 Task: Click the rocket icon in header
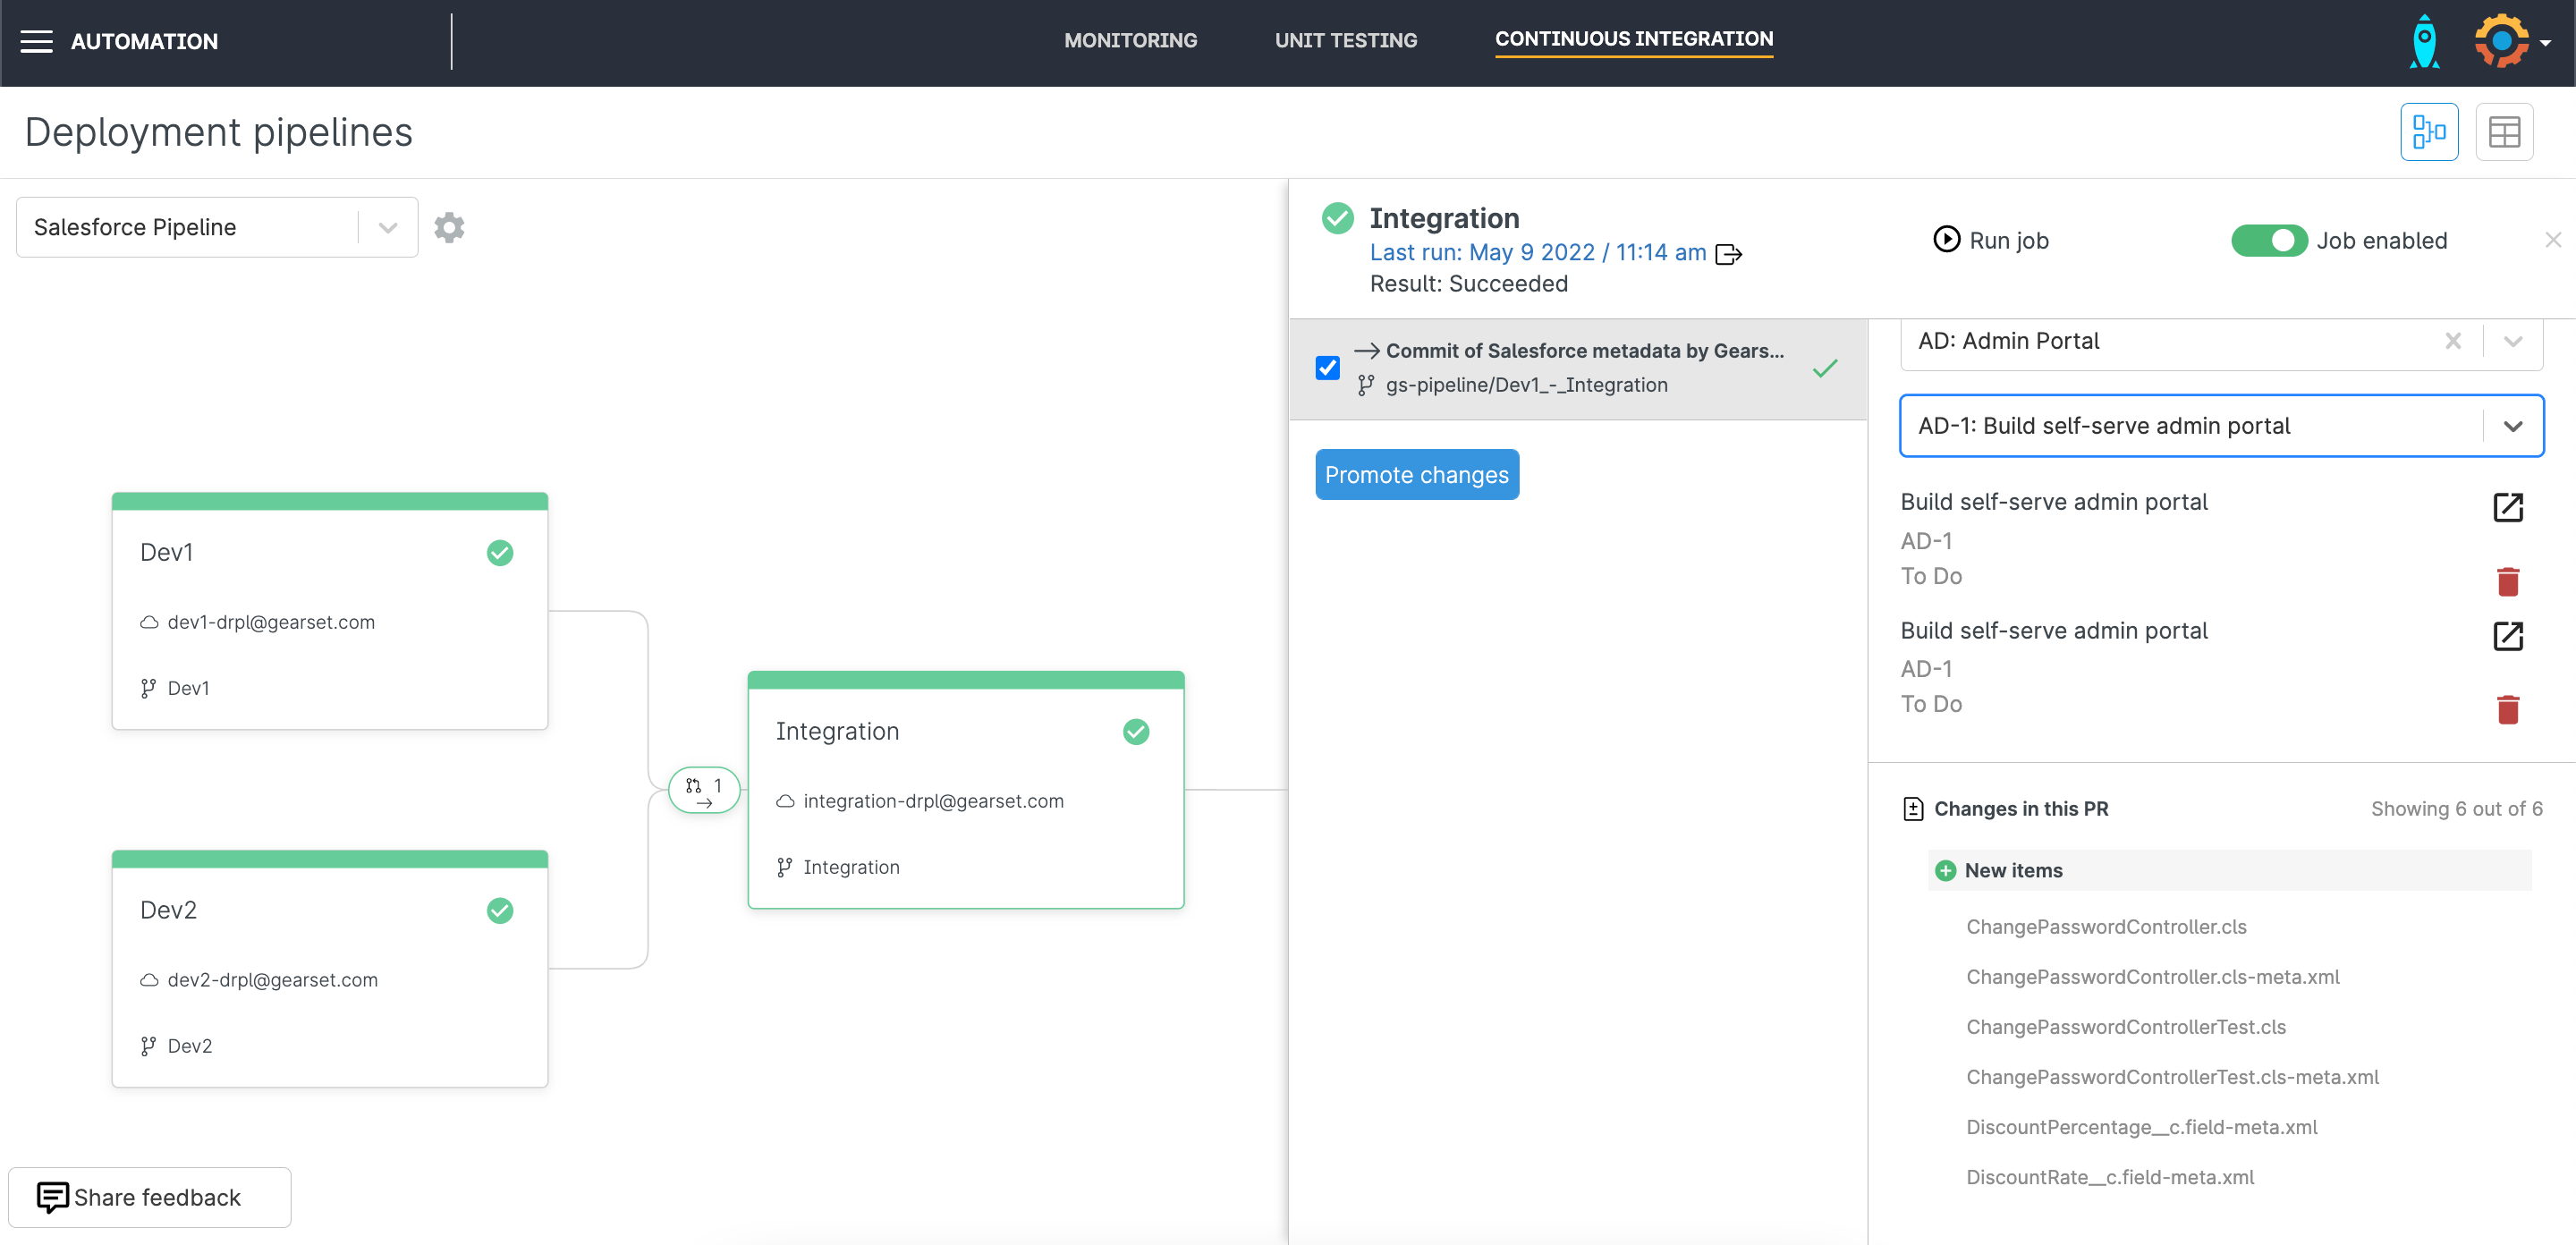coord(2424,42)
